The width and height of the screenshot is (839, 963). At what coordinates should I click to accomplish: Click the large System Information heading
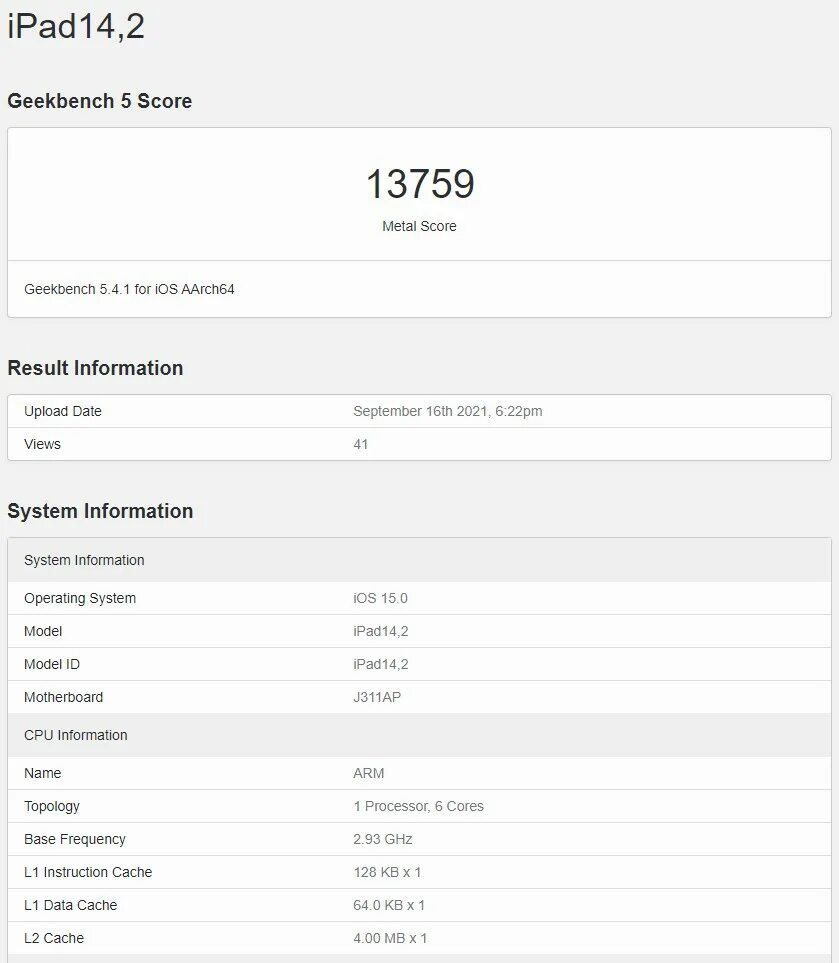coord(100,511)
